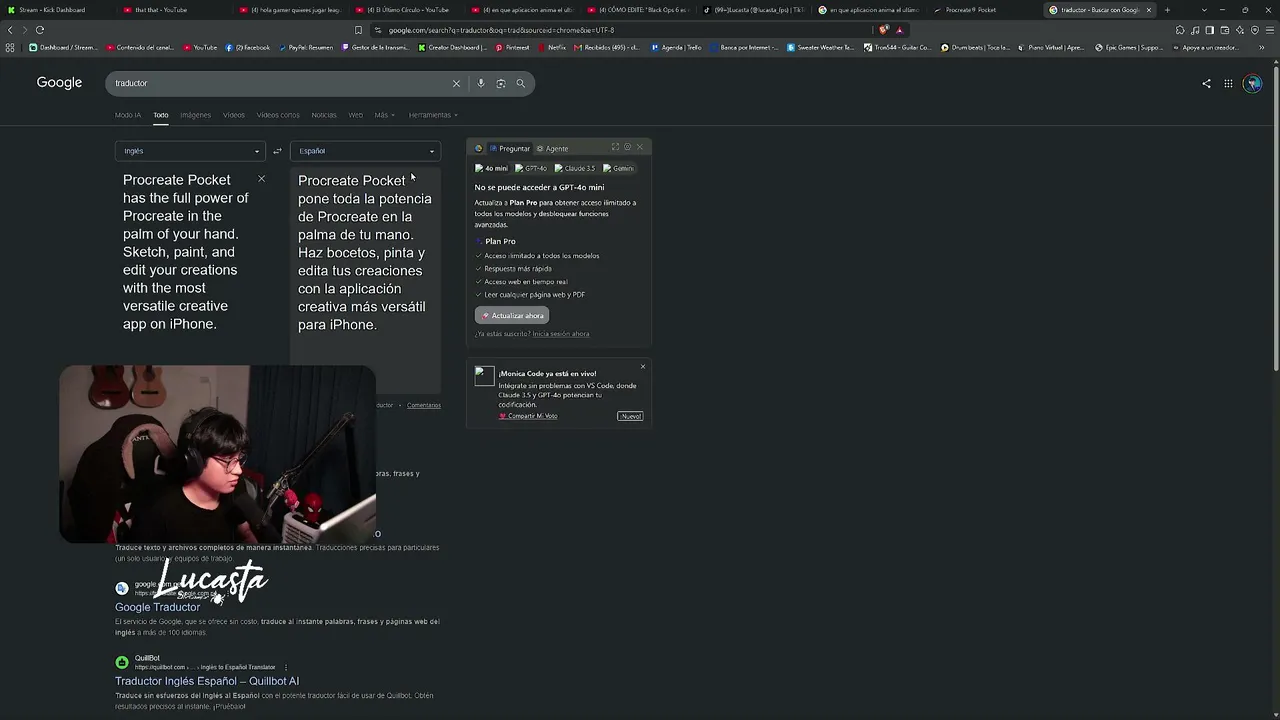The width and height of the screenshot is (1280, 720).
Task: Switch to the Videos results tab
Action: tap(233, 115)
